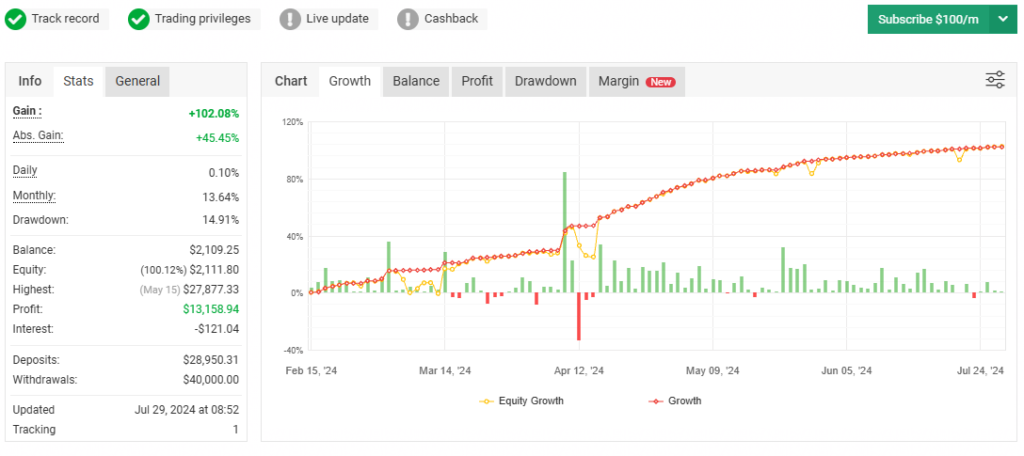Open chart settings sliders icon

click(995, 81)
